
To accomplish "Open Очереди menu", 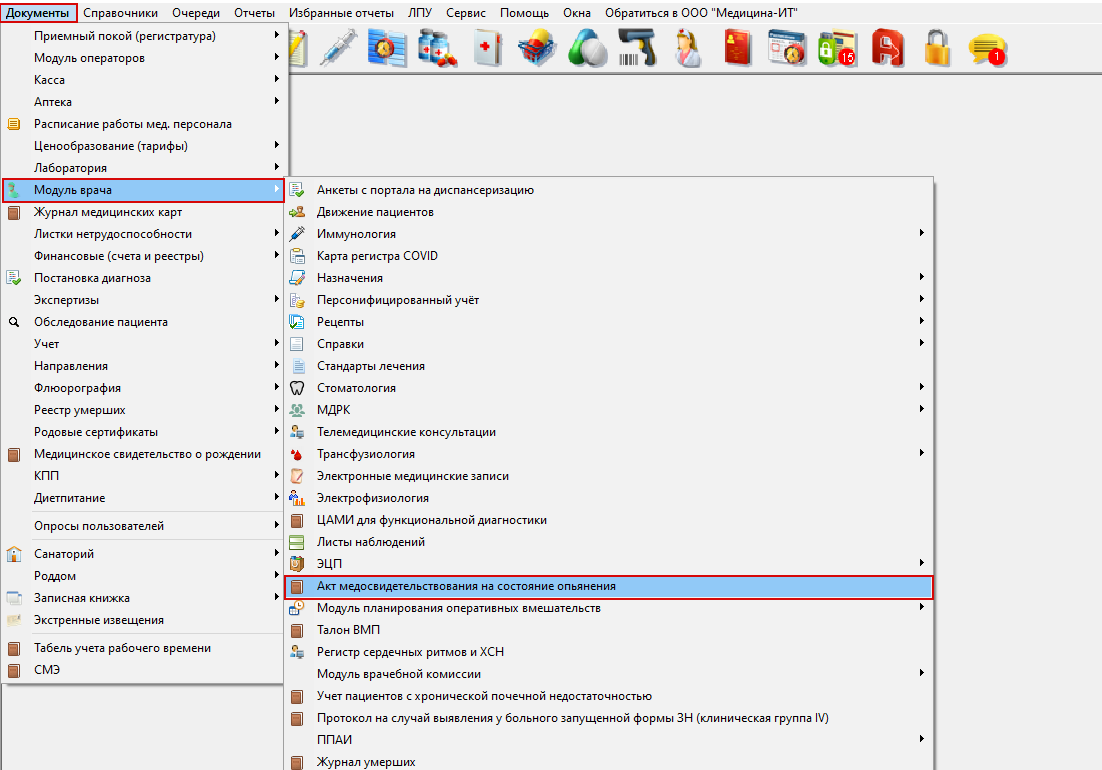I will tap(196, 13).
